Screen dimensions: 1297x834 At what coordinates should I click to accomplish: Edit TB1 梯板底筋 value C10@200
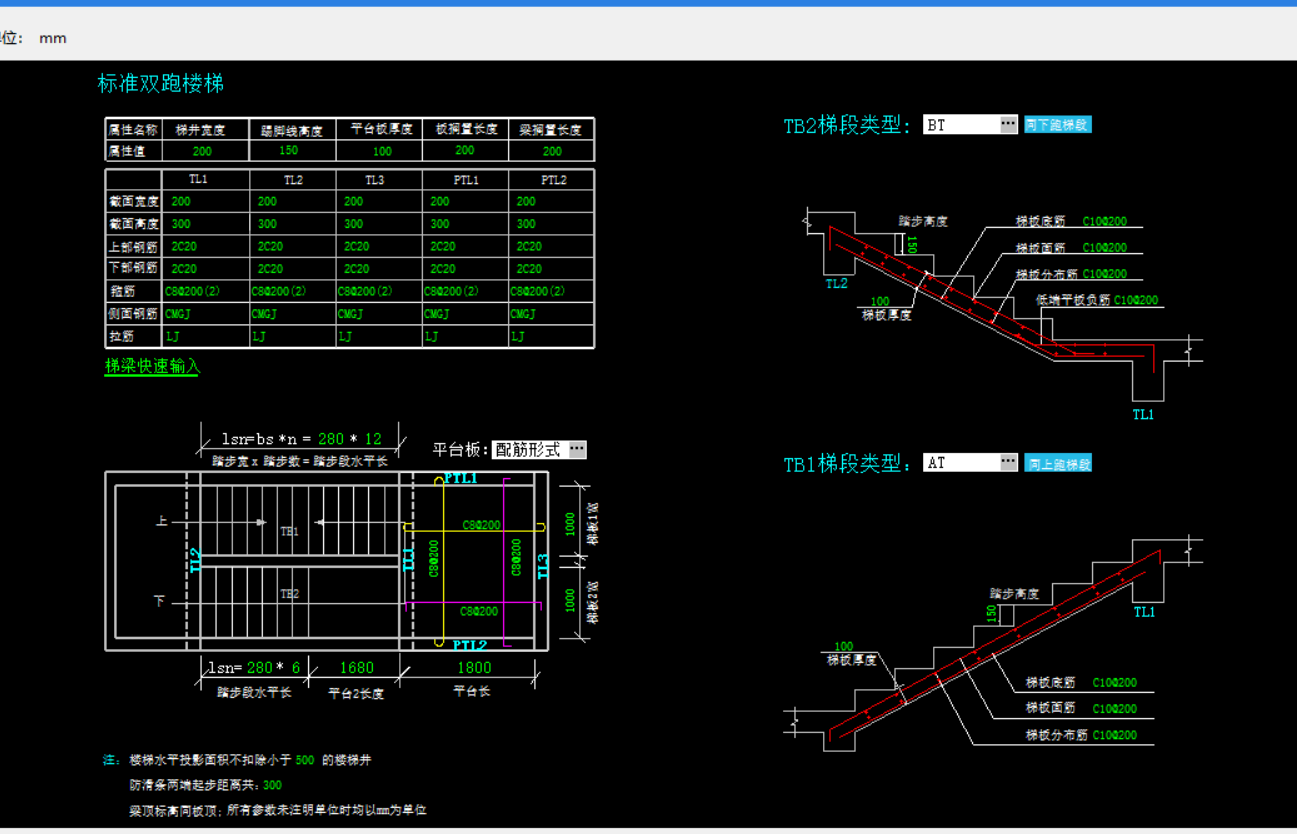(1115, 683)
